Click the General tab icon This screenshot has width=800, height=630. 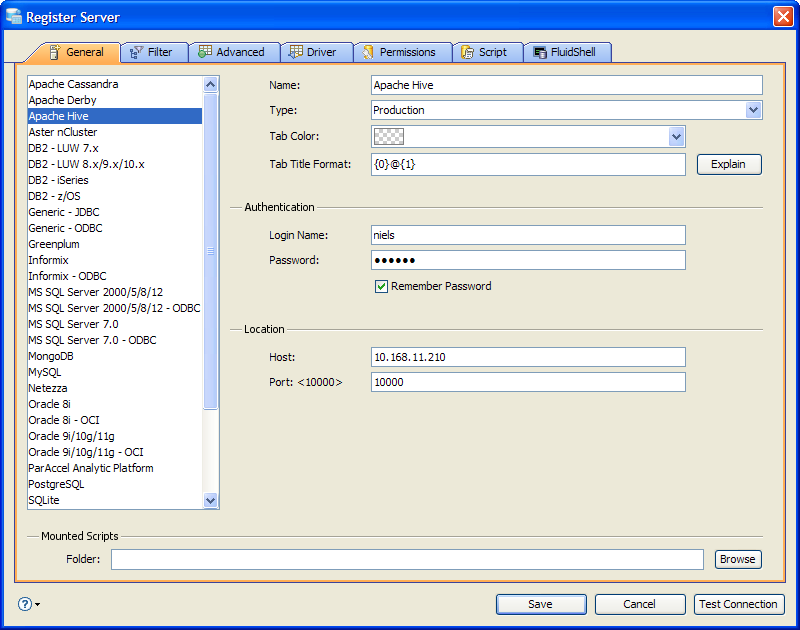coord(55,52)
